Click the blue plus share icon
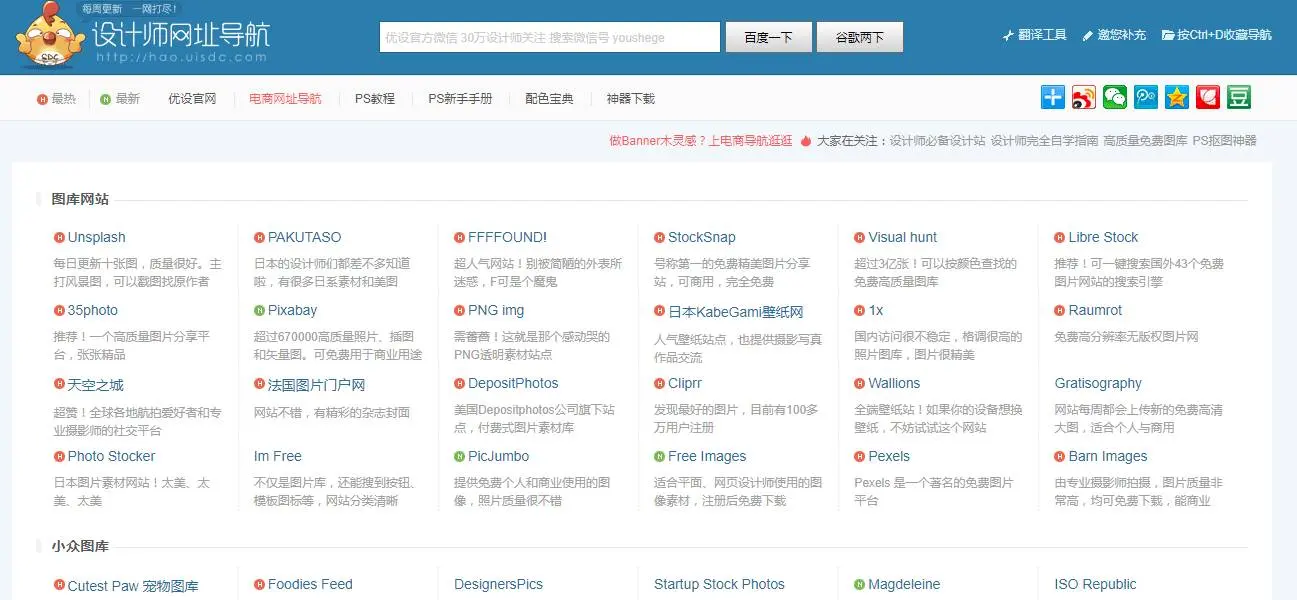Viewport: 1297px width, 600px height. coord(1053,97)
